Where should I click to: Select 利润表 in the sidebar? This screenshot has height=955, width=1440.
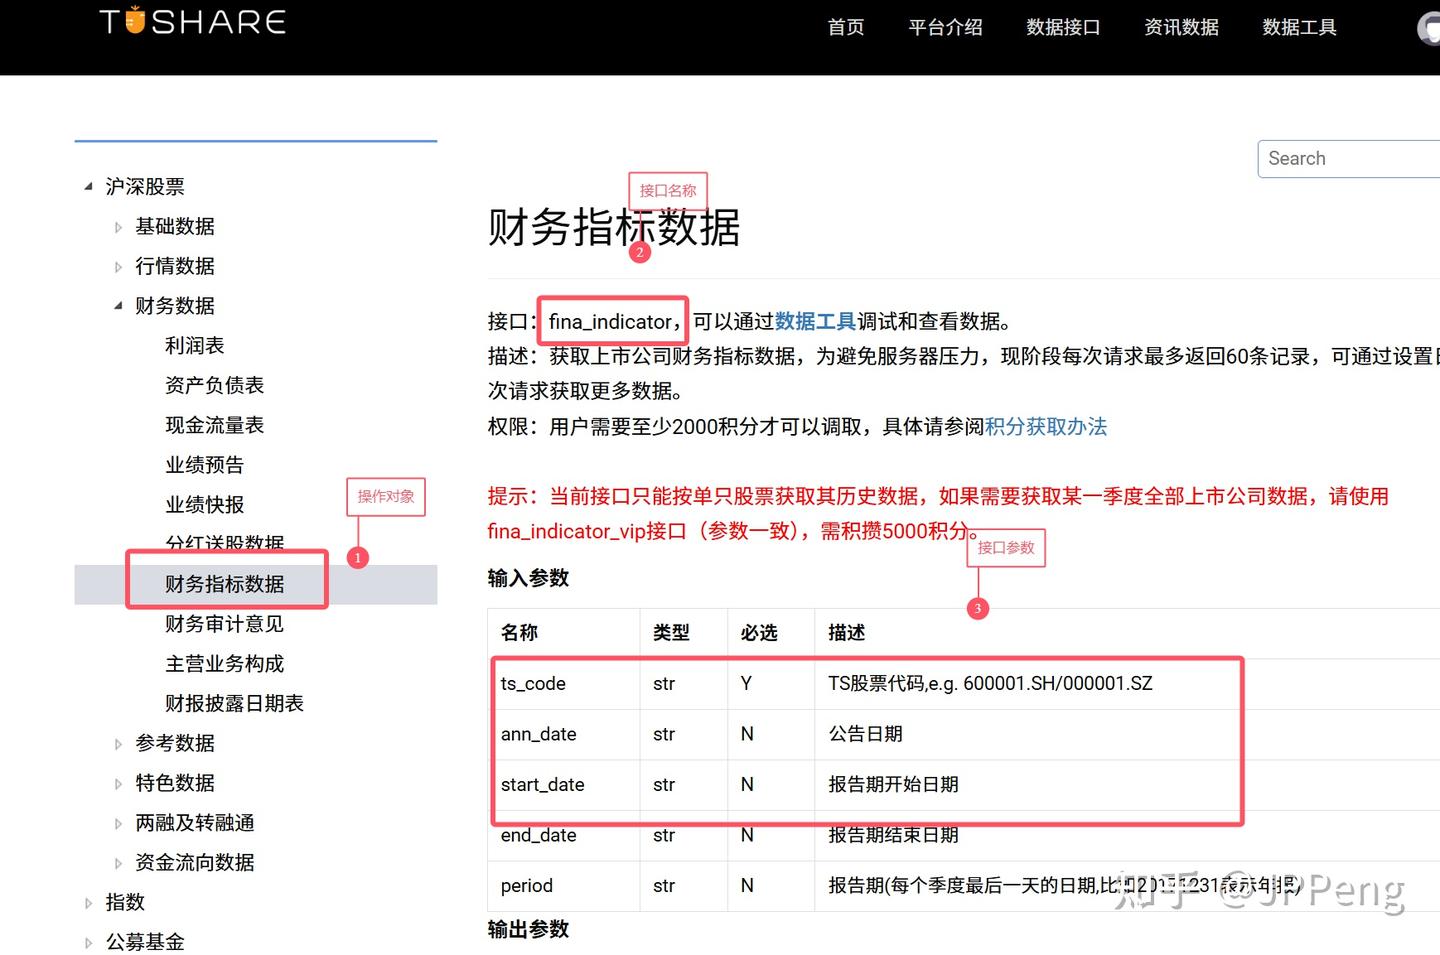[x=194, y=345]
